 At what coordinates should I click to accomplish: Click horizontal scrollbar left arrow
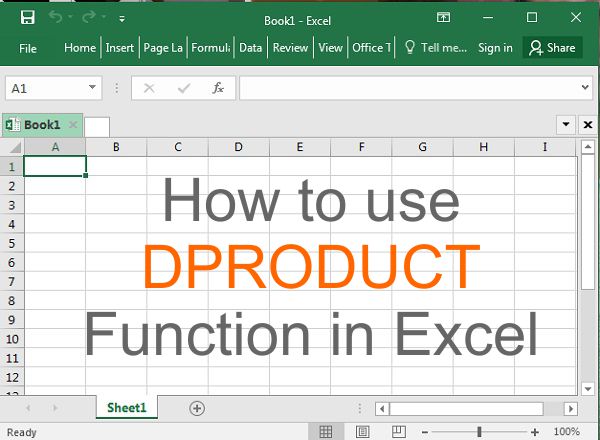point(382,409)
